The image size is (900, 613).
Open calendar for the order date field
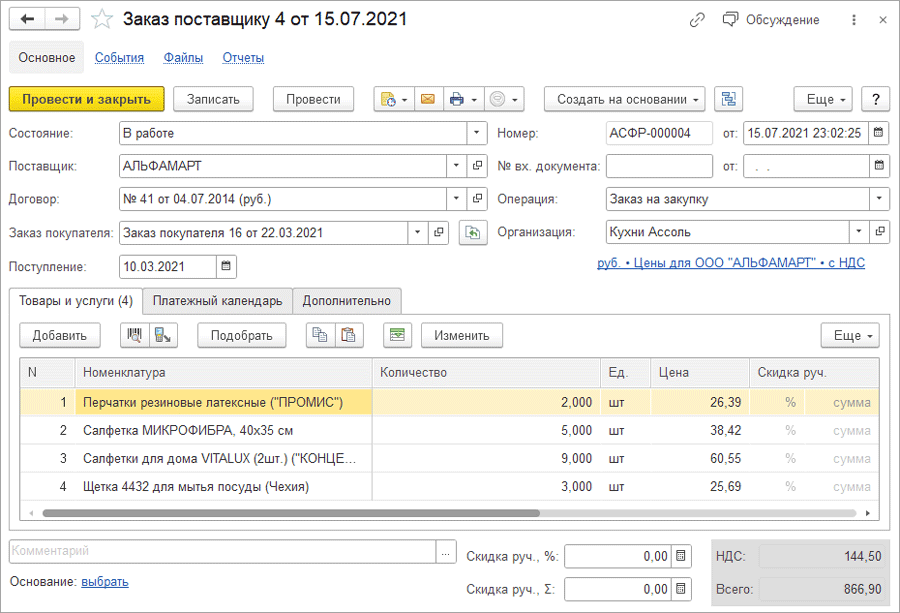pyautogui.click(x=879, y=133)
